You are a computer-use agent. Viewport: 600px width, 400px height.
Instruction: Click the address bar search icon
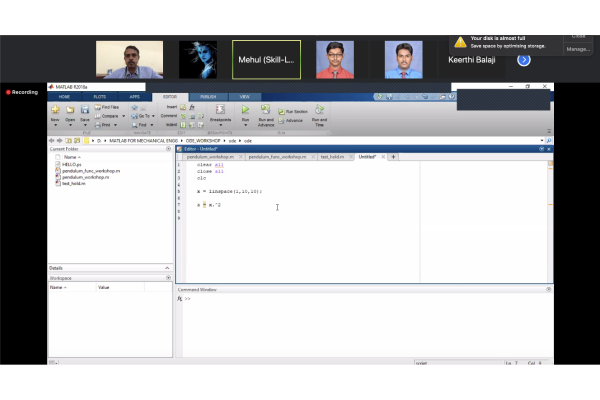tap(549, 141)
